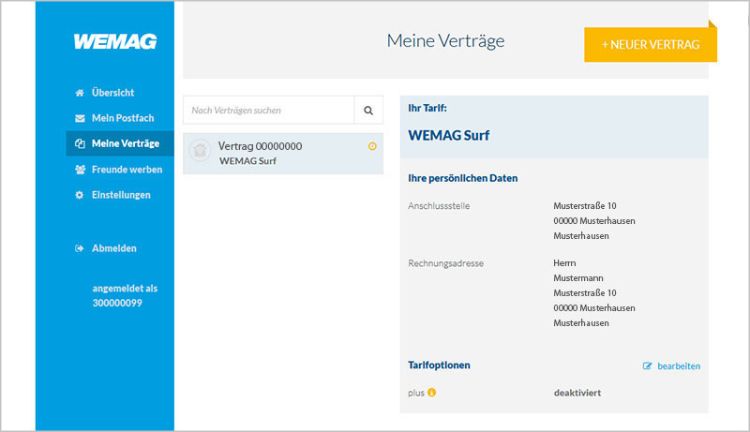Image resolution: width=750 pixels, height=432 pixels.
Task: Select the Vertrag 00000000 list entry
Action: pyautogui.click(x=283, y=154)
